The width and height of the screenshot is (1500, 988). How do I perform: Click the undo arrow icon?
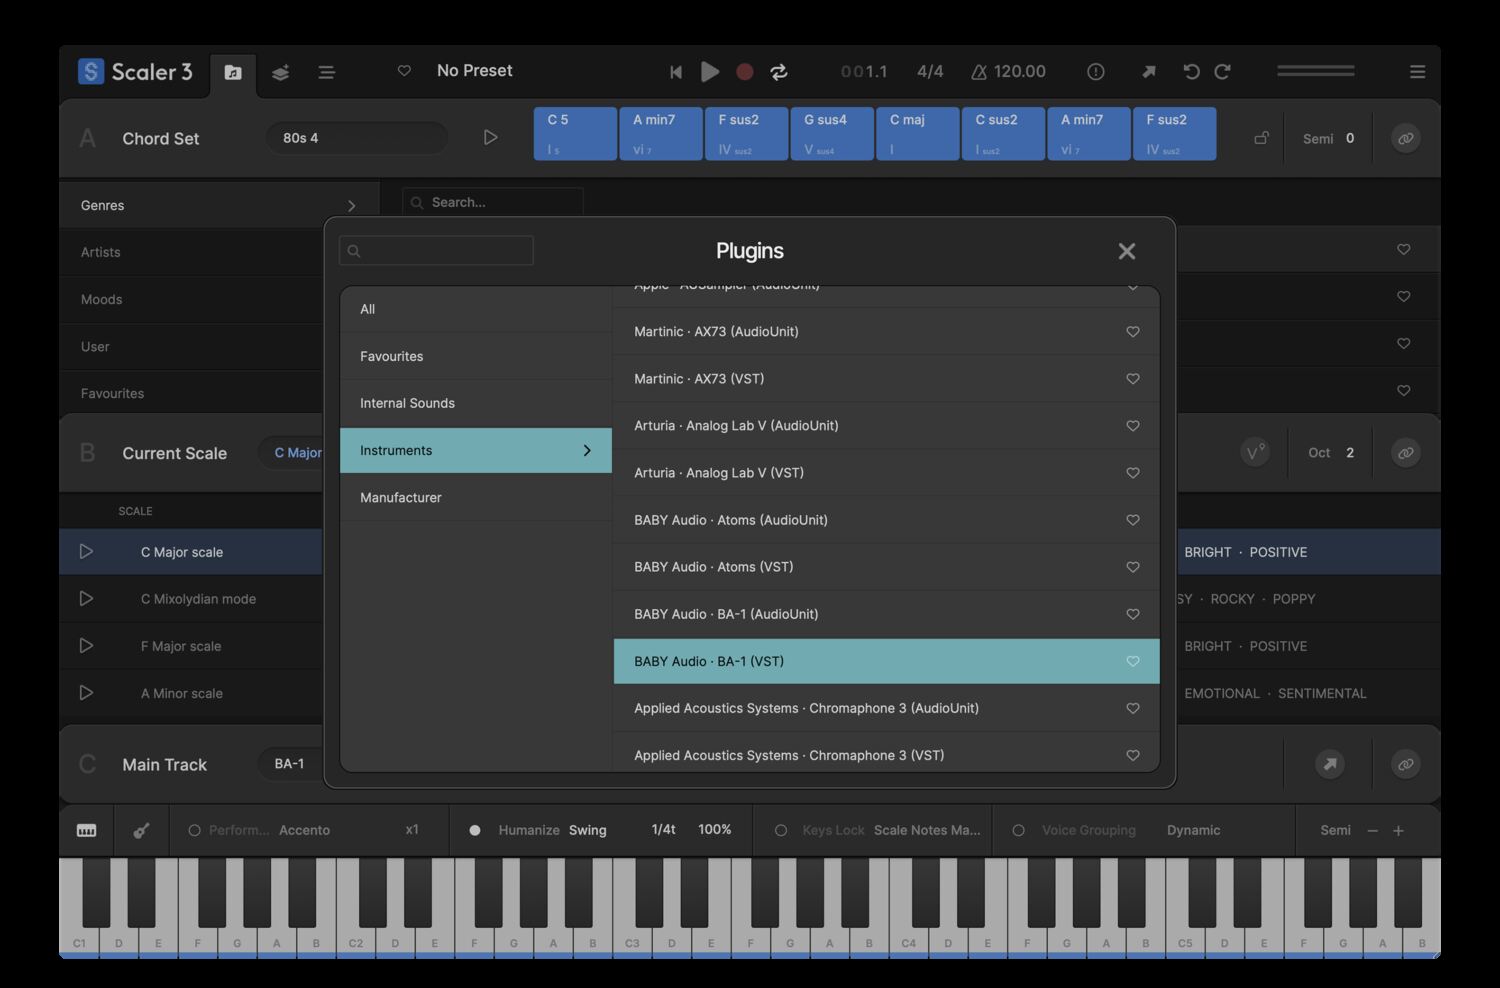1190,71
